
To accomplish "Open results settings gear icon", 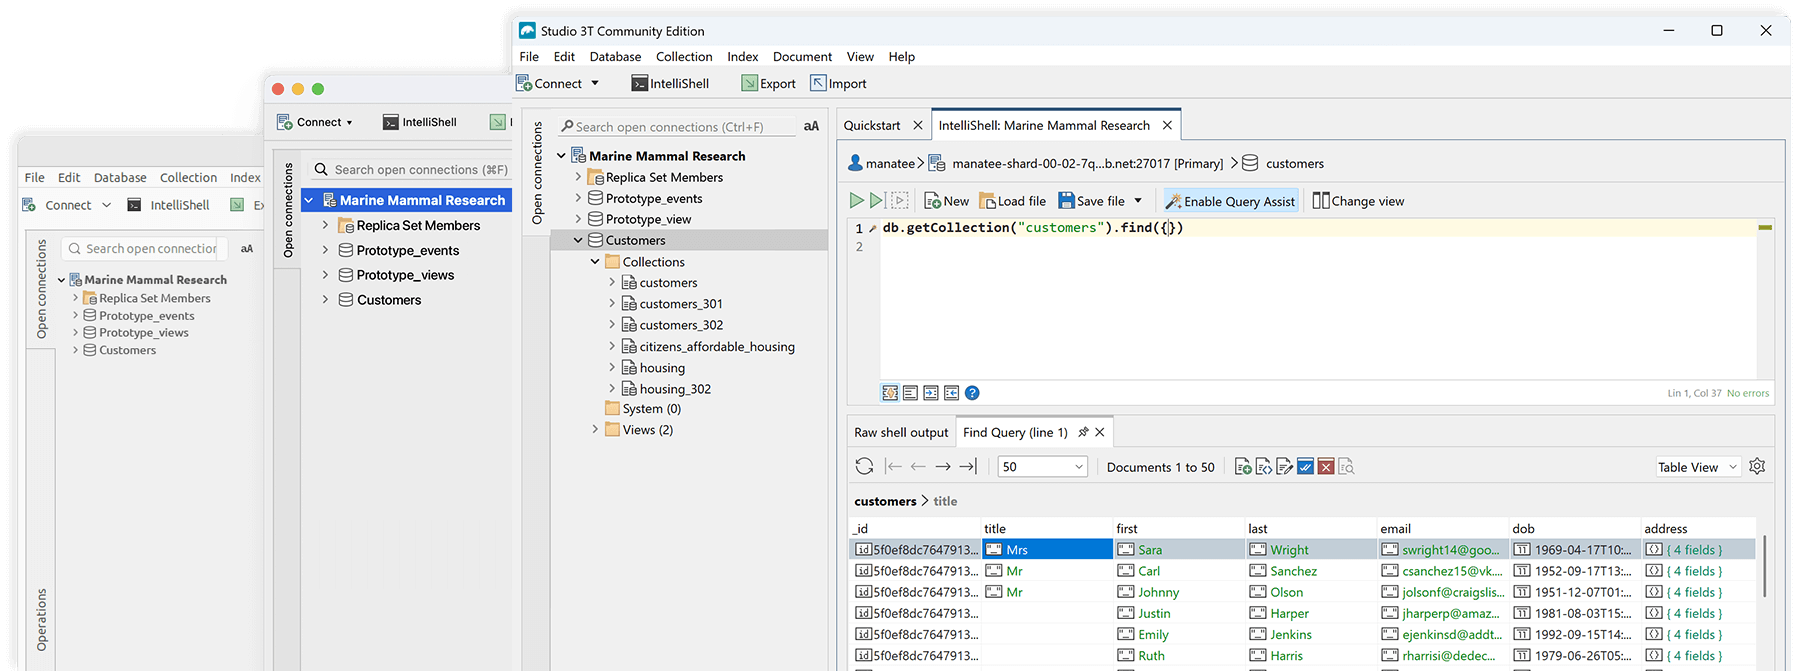I will (1757, 467).
